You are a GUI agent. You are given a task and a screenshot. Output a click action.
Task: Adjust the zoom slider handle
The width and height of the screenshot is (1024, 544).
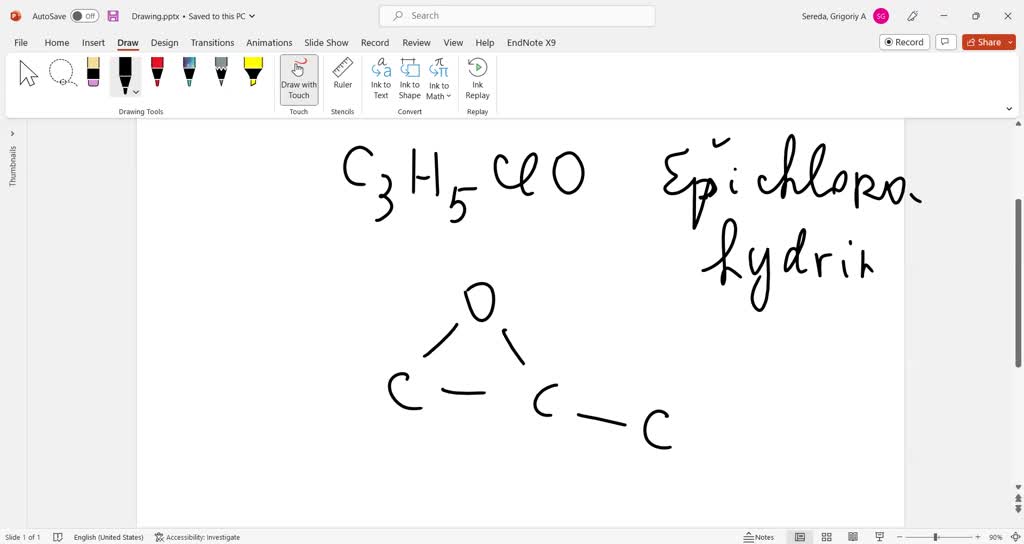pos(935,537)
